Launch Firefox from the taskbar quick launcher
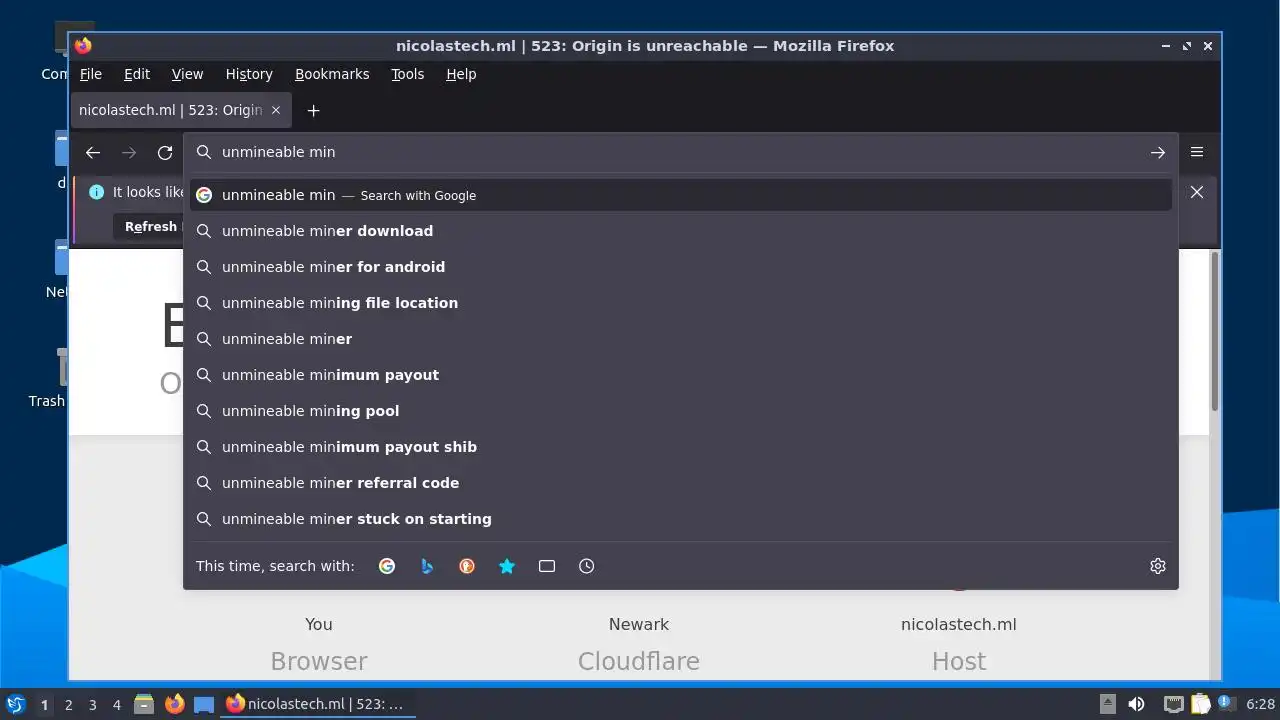The height and width of the screenshot is (720, 1280). (174, 704)
